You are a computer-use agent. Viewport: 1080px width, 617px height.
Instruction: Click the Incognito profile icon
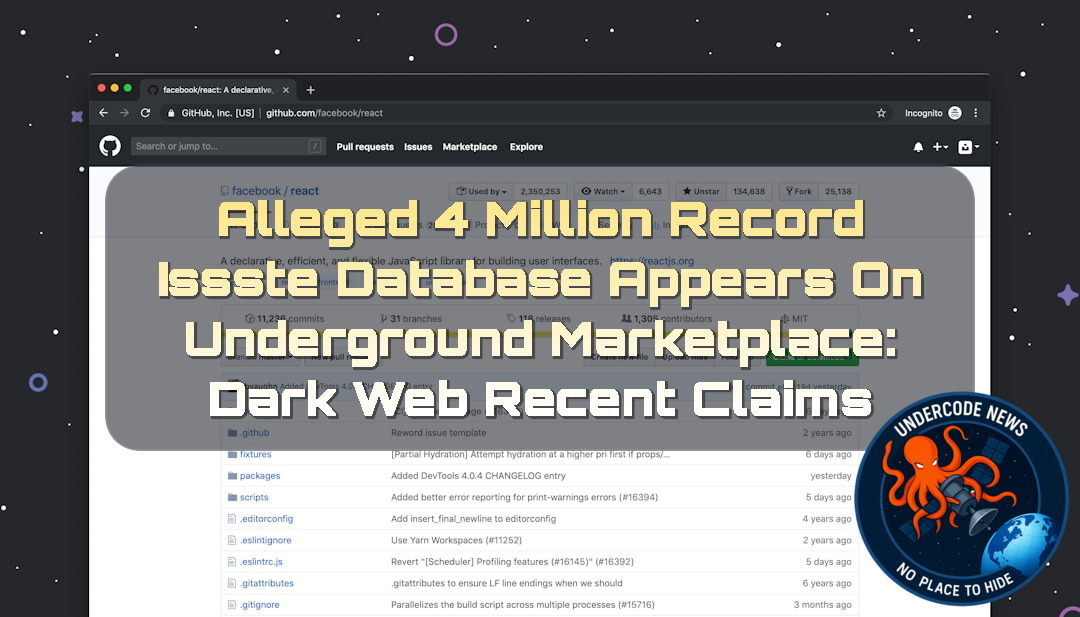(x=955, y=113)
